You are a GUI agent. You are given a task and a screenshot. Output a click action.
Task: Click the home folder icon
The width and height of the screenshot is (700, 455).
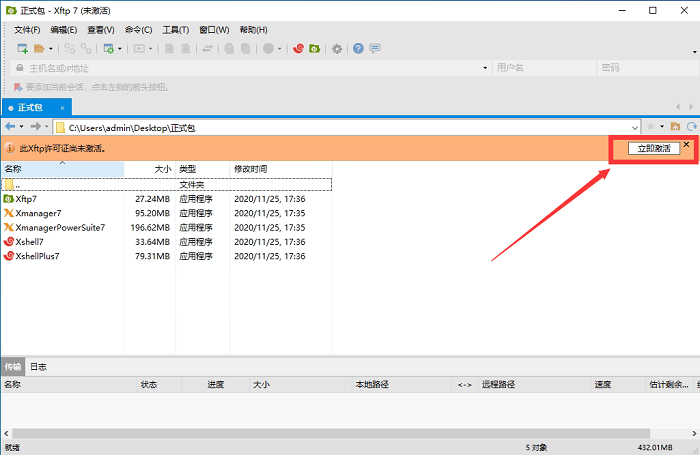pos(675,127)
